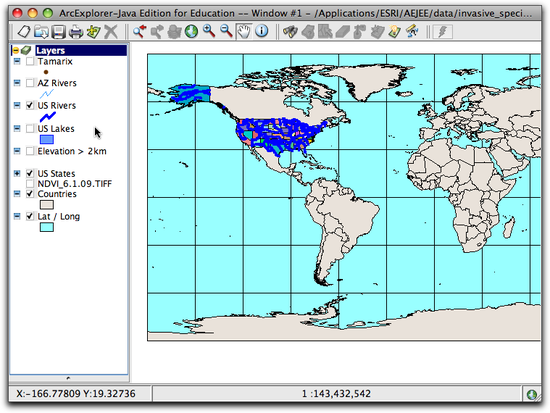Click the grayed icon left of the eraser icon

[325, 32]
